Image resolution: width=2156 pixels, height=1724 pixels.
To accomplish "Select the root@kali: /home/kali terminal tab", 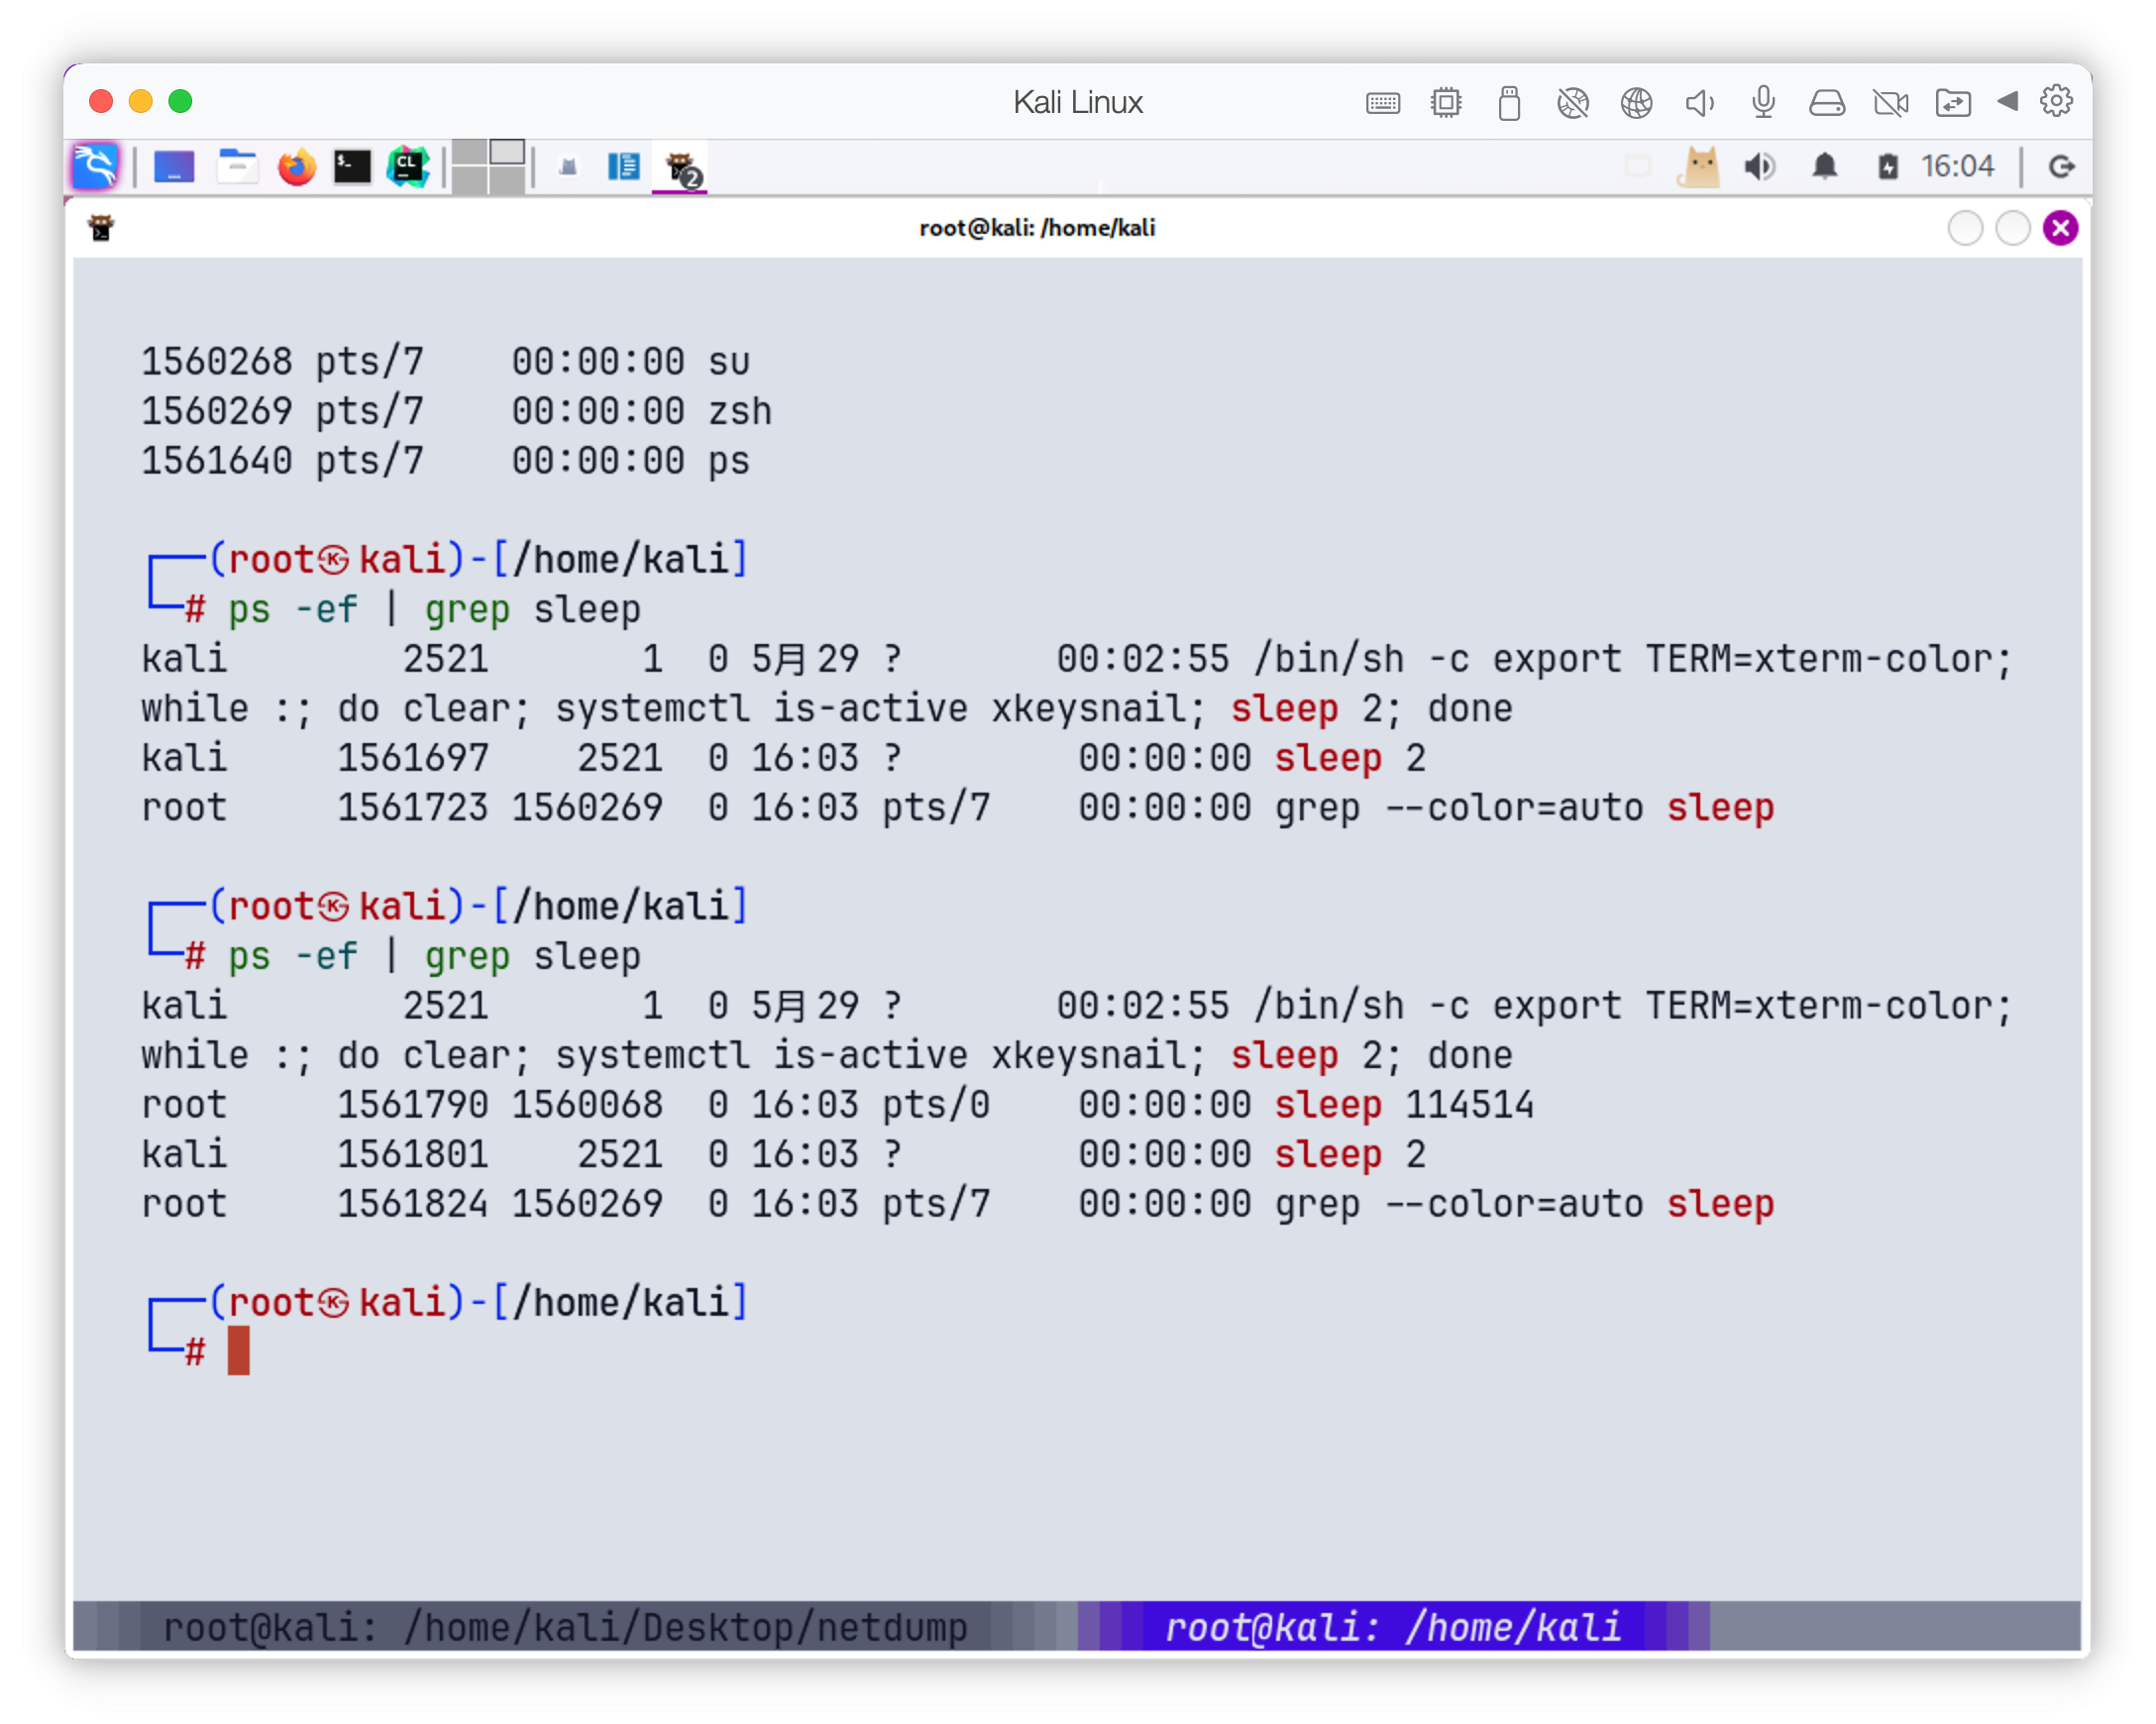I will [1392, 1627].
